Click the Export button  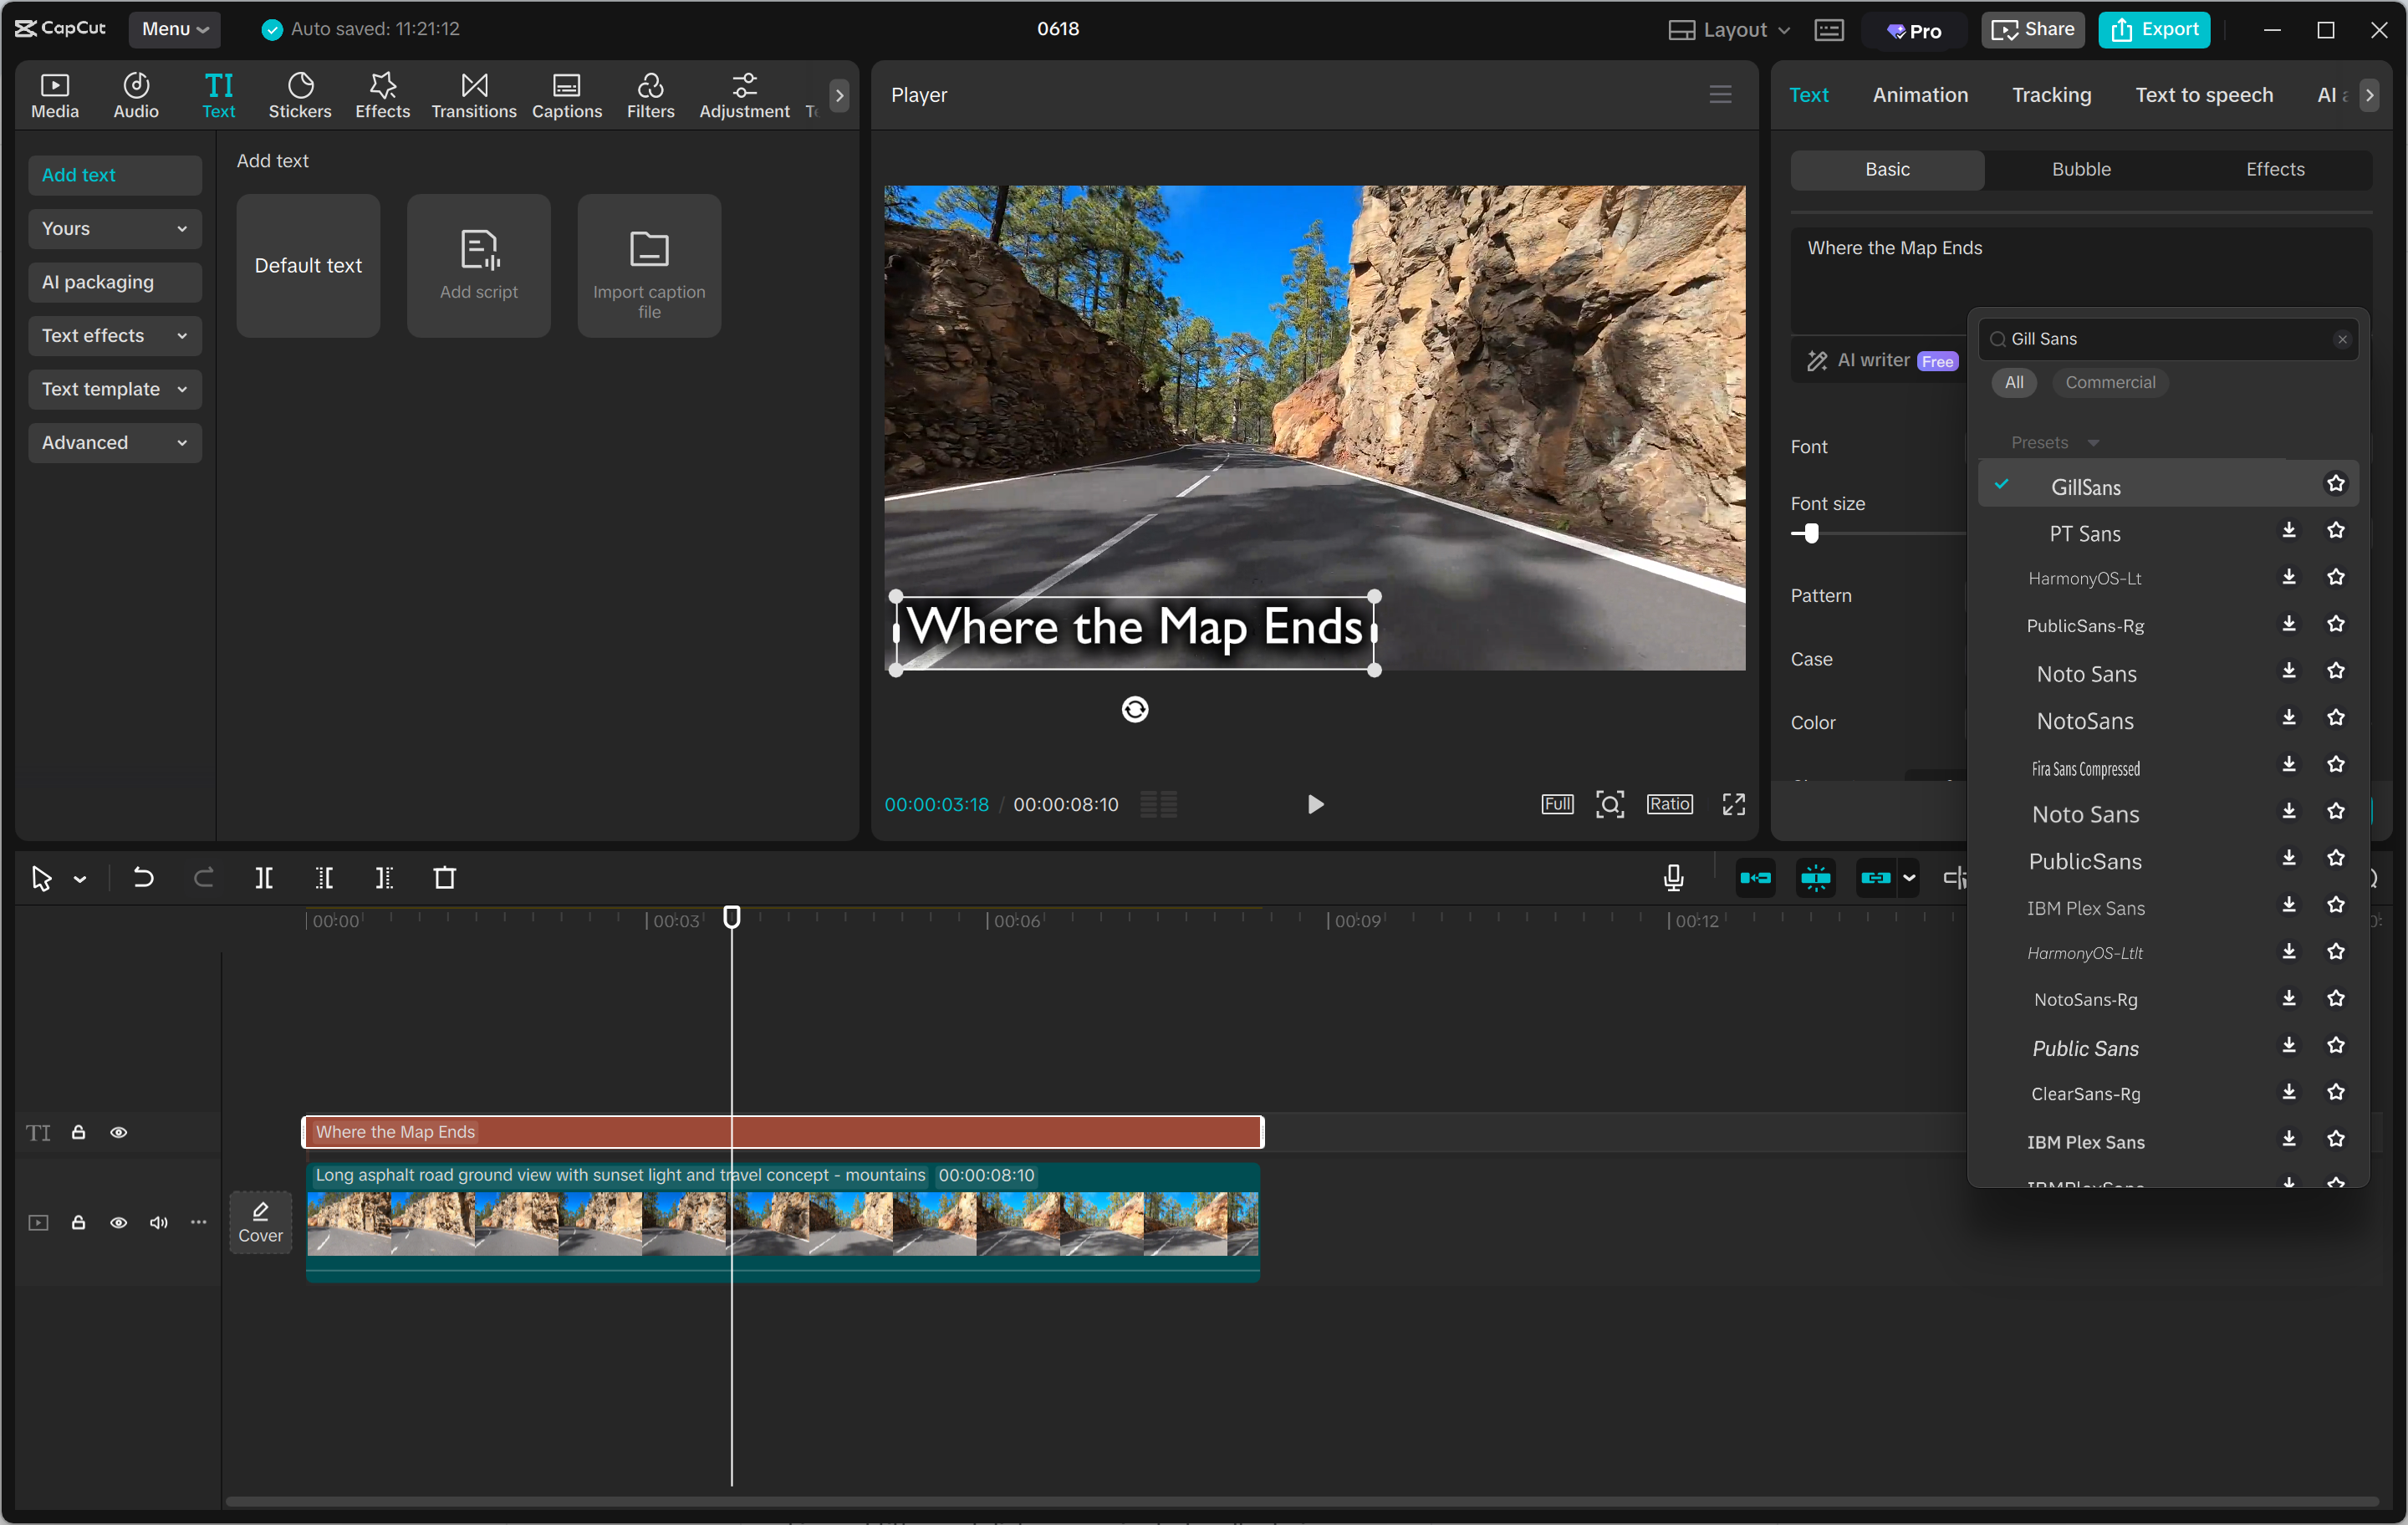tap(2154, 29)
